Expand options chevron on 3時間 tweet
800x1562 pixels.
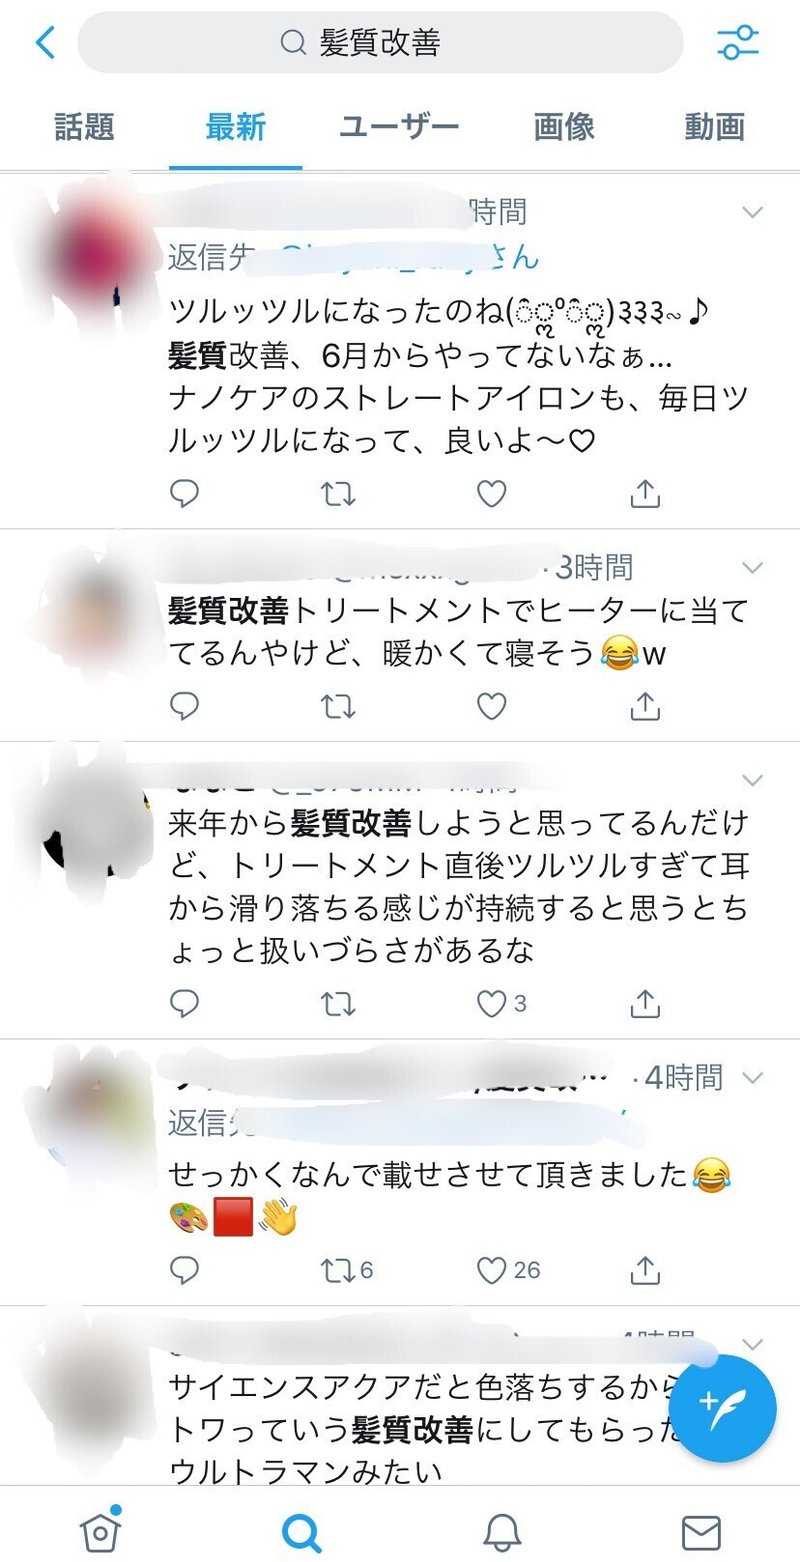pyautogui.click(x=752, y=567)
